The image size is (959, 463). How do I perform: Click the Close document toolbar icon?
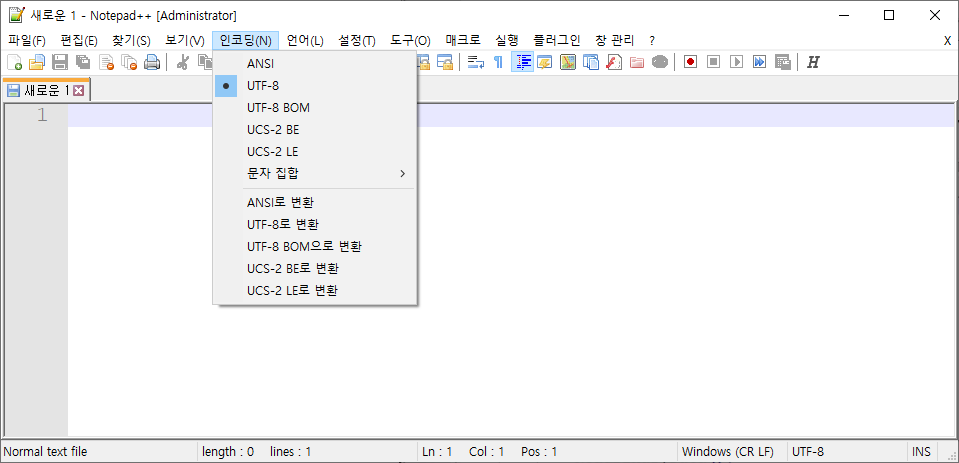(x=106, y=62)
